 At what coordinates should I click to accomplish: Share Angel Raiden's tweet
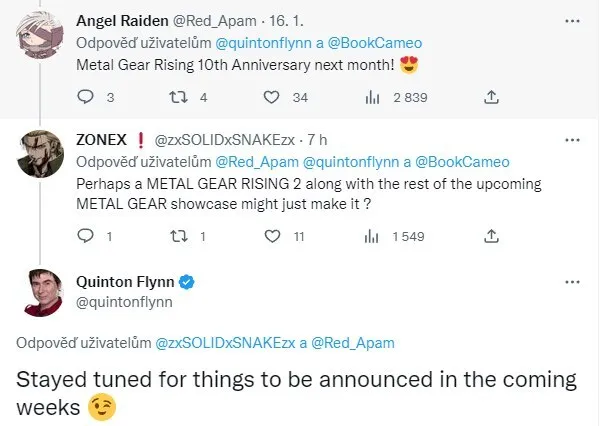coord(490,97)
